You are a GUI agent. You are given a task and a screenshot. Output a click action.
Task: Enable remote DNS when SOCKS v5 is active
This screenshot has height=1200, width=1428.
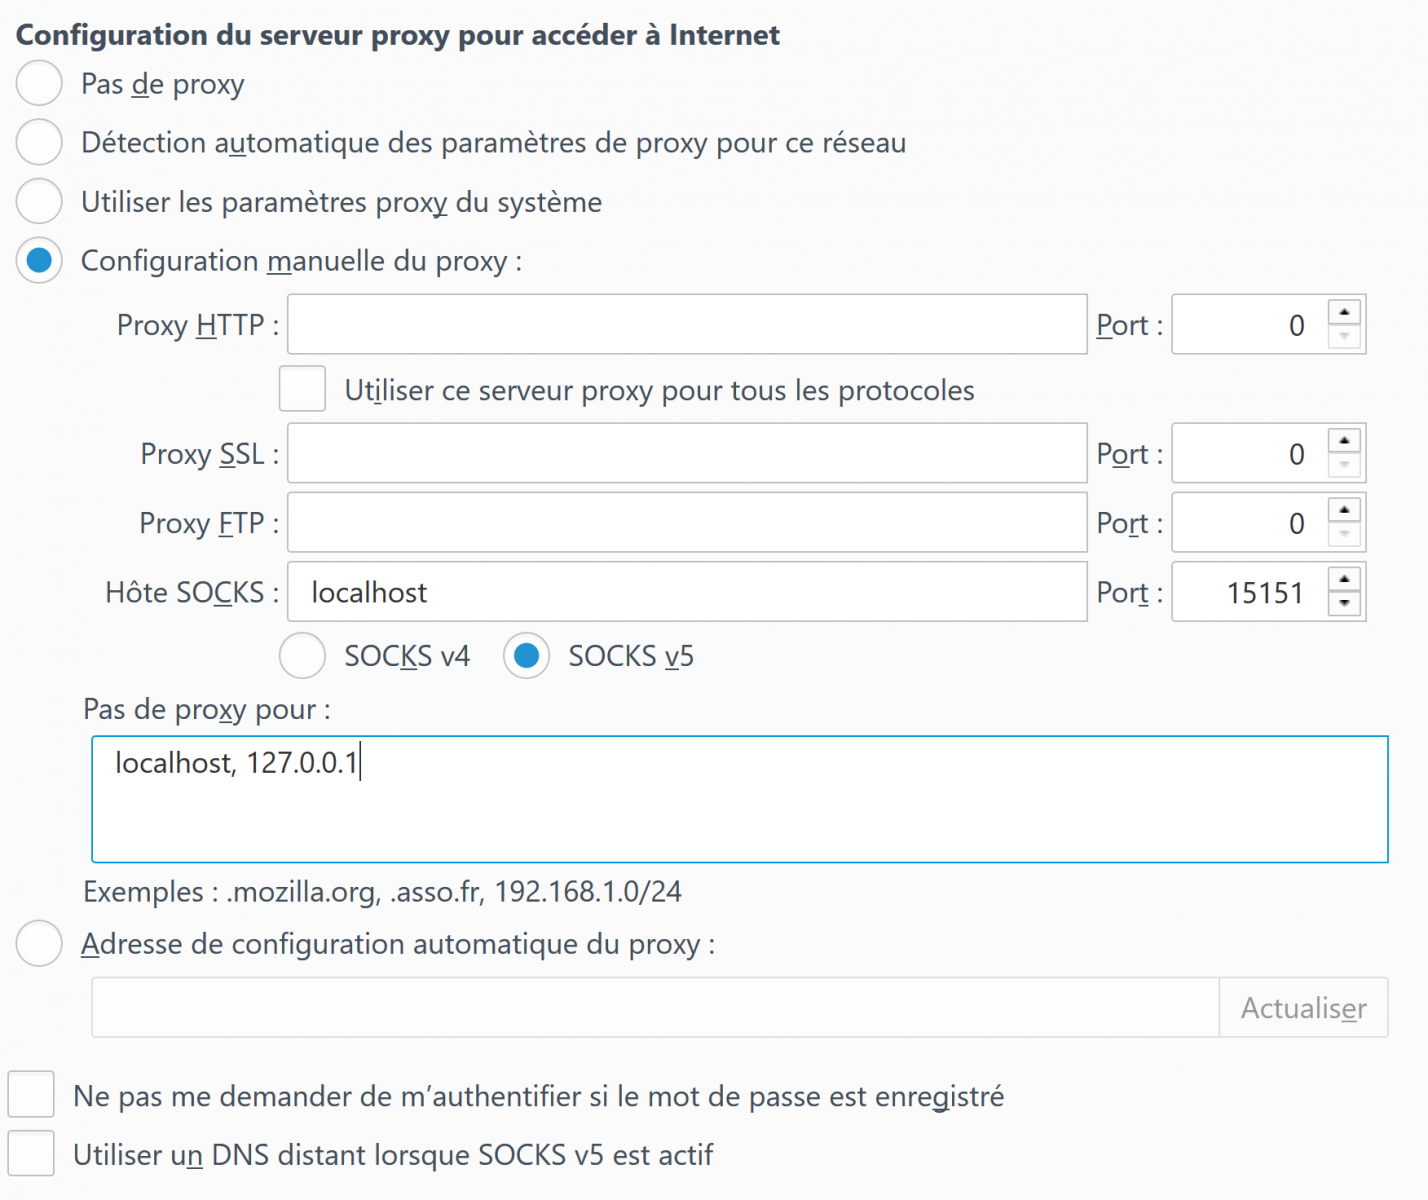(31, 1154)
